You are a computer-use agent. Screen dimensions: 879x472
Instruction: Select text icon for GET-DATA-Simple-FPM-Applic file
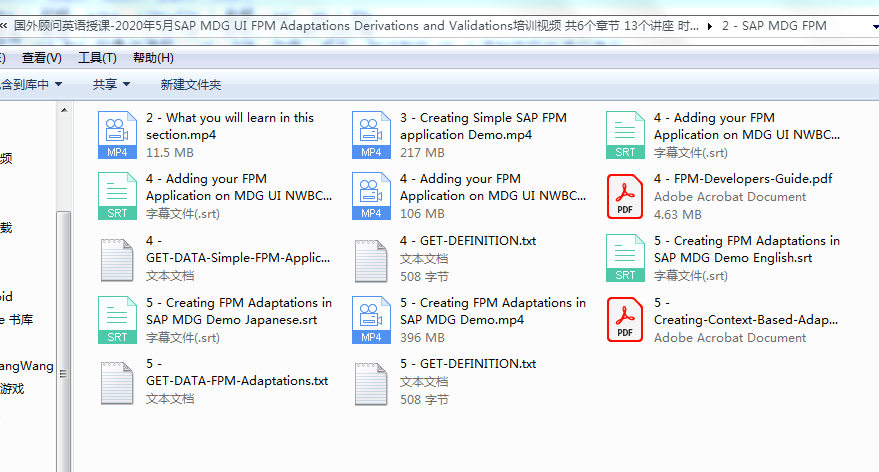117,260
